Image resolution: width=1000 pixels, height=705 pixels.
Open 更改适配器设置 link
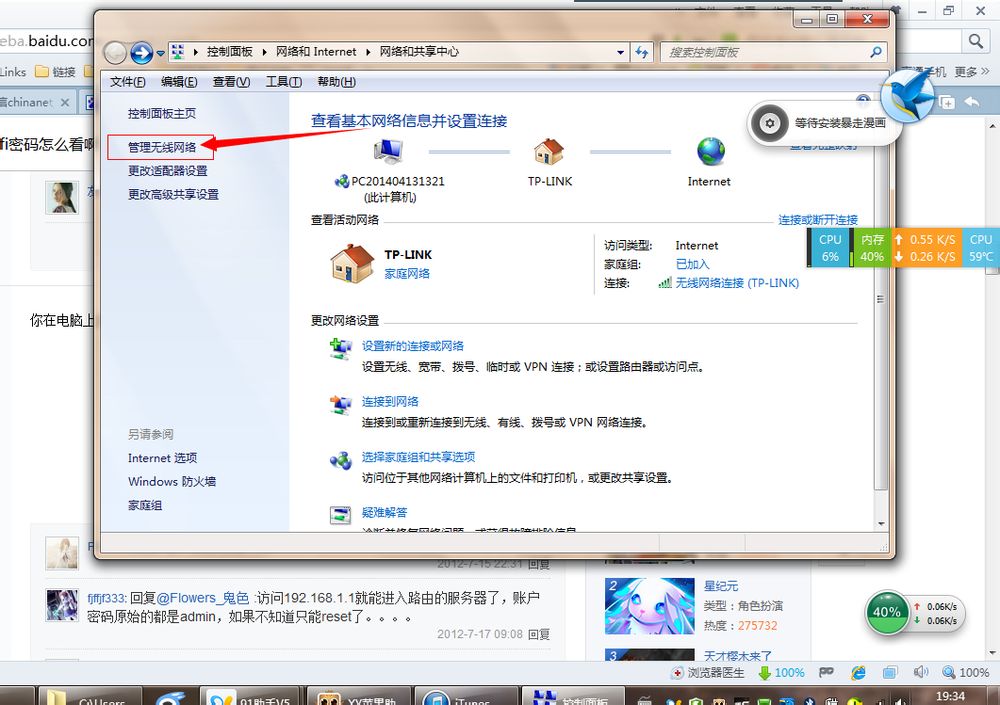[168, 171]
